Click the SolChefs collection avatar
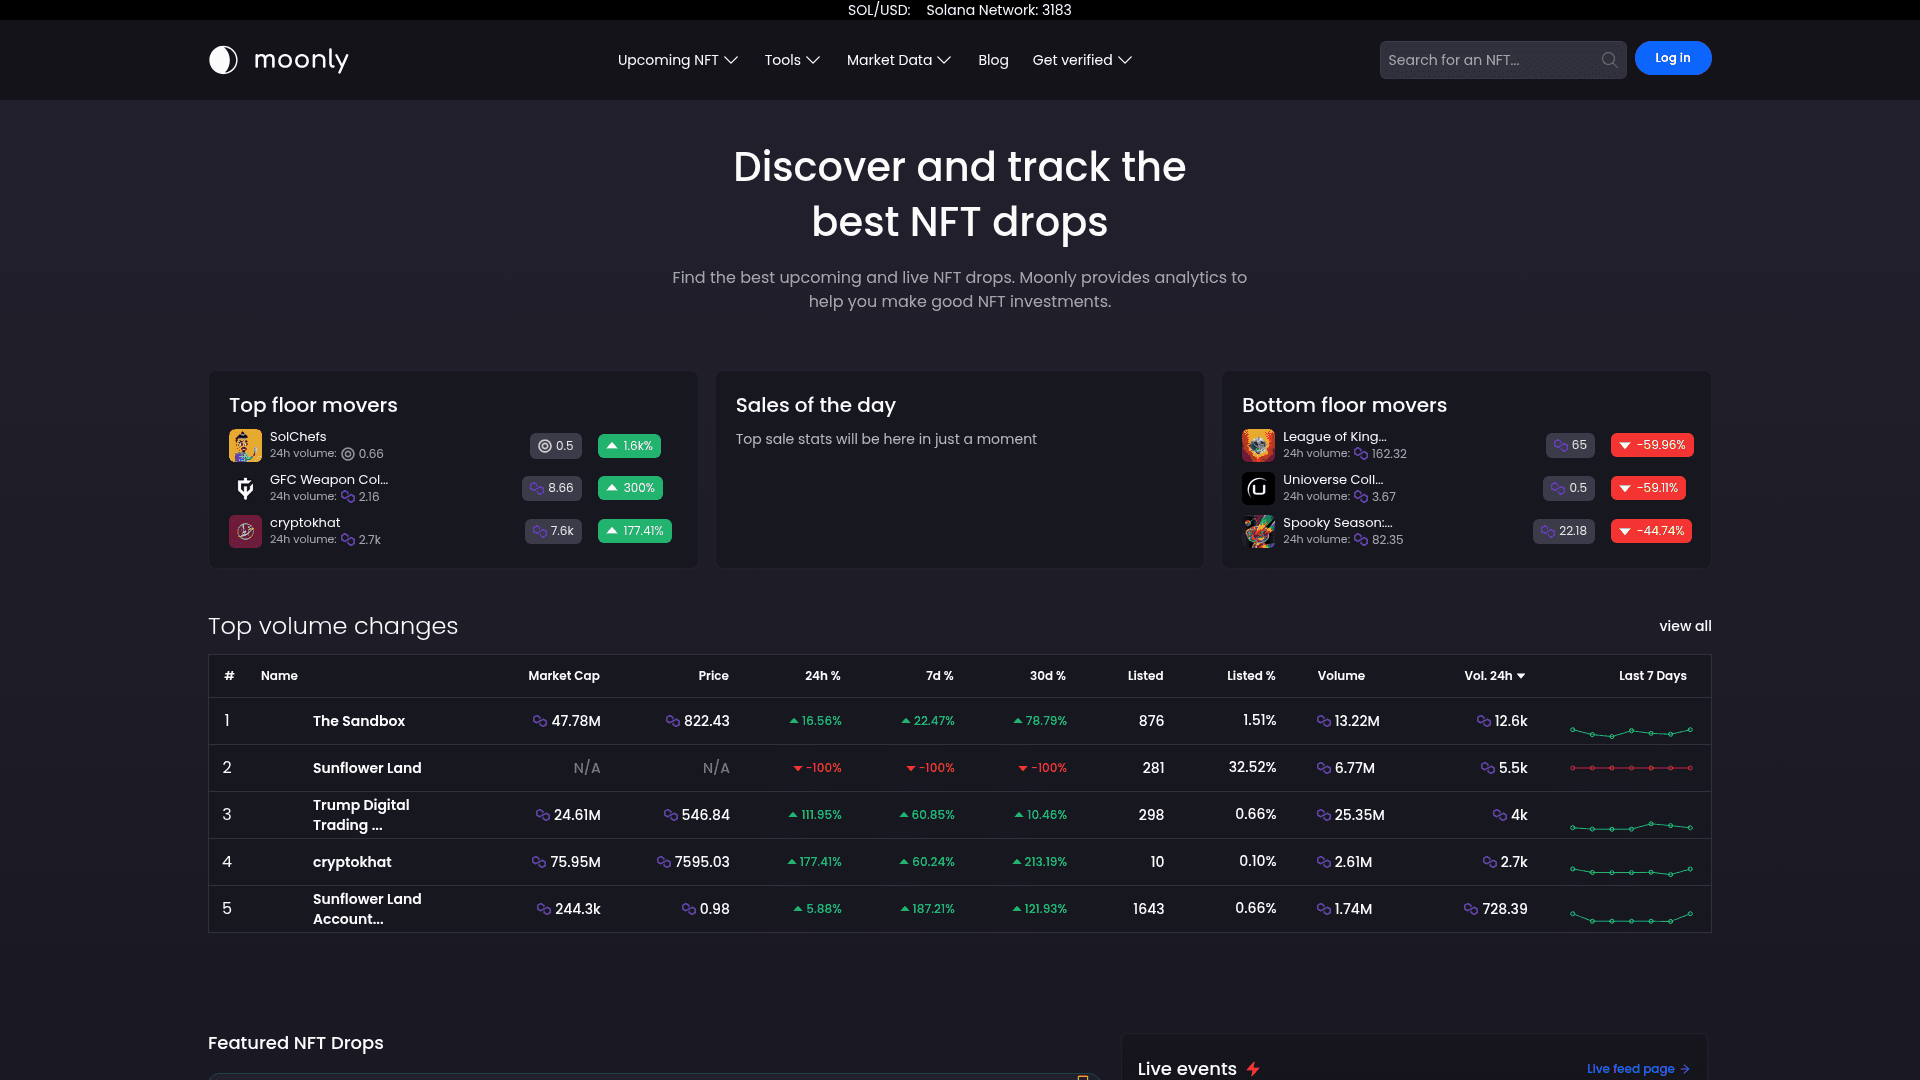This screenshot has height=1080, width=1920. 245,445
